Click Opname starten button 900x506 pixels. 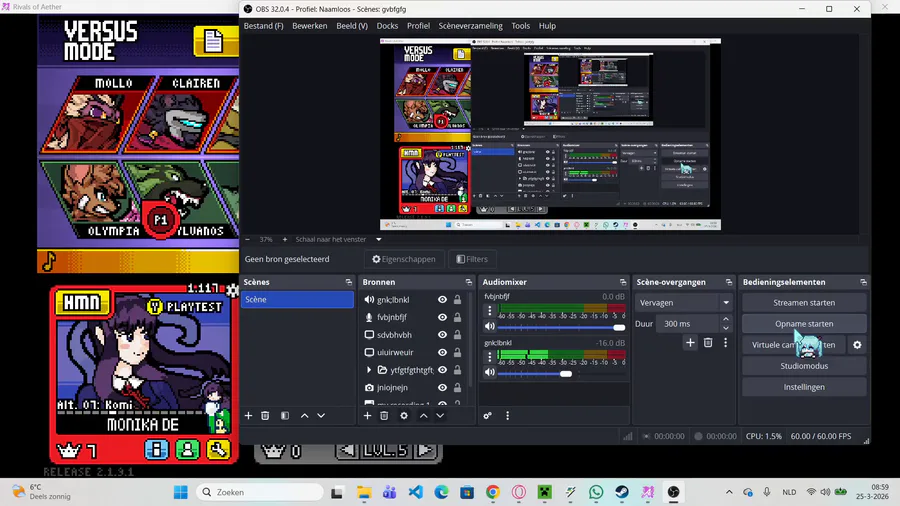[804, 324]
